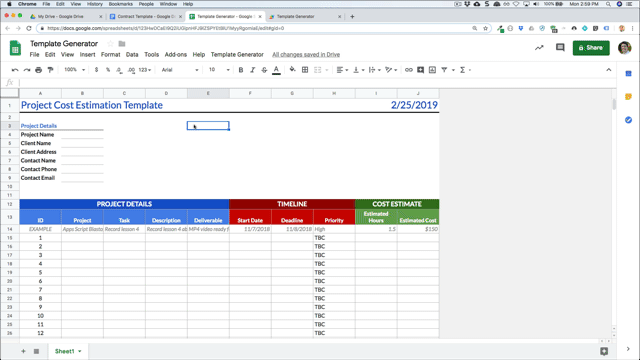Decrease decimal places icon

(119, 70)
